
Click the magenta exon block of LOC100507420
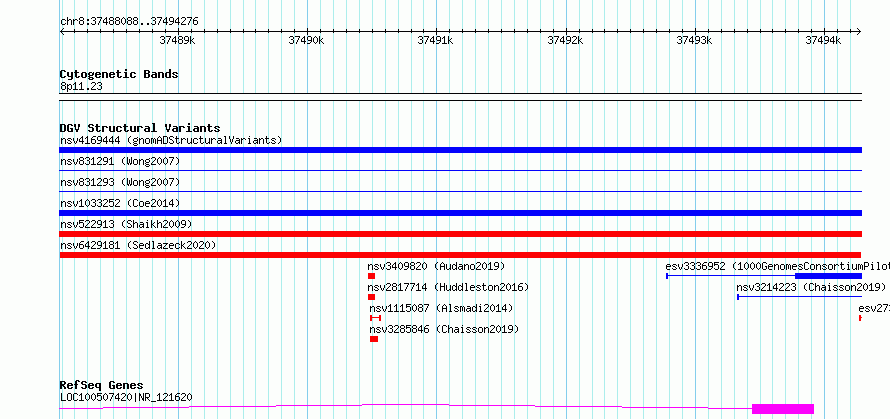point(783,409)
